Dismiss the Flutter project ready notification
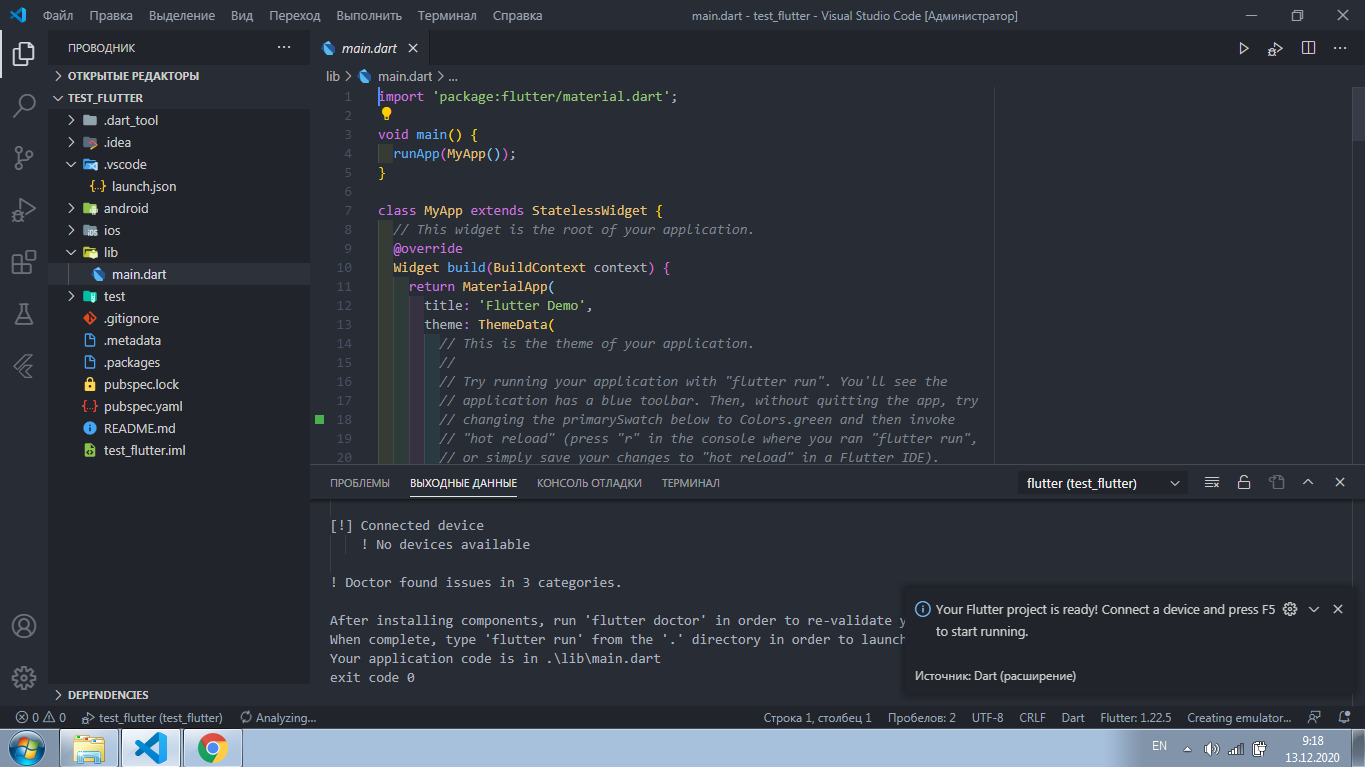 1338,609
